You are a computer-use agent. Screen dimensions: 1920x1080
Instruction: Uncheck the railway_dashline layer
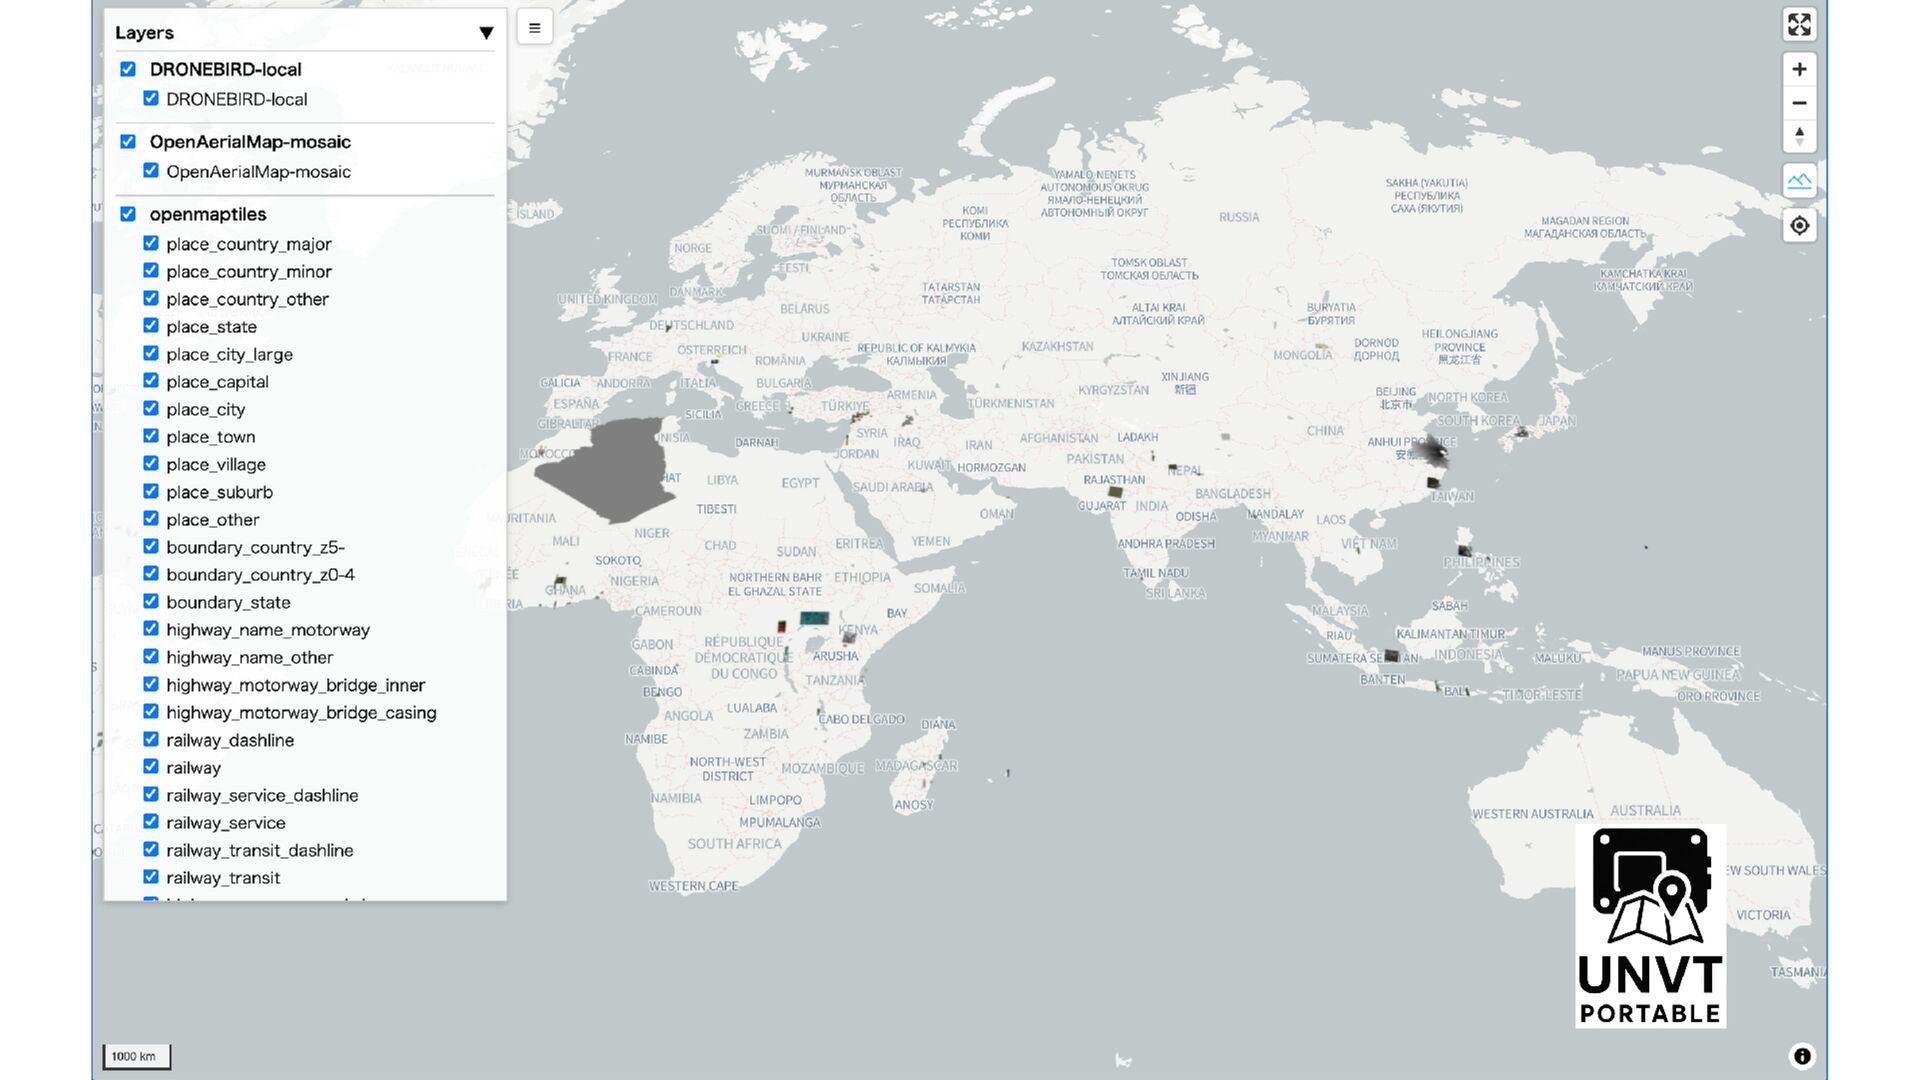[151, 739]
